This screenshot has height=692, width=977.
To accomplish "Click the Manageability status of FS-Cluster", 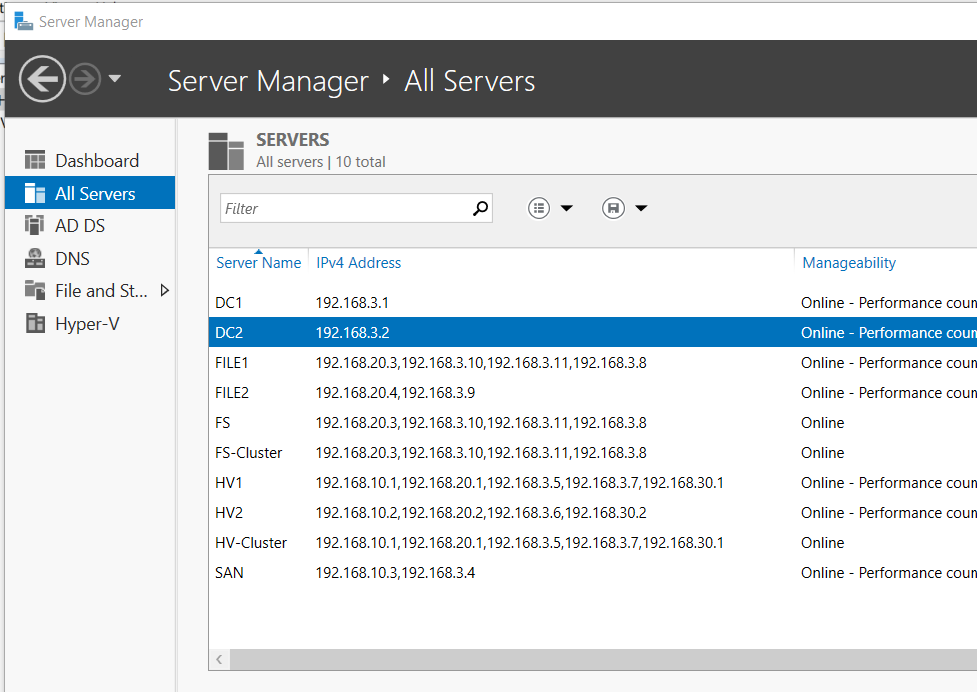I will (822, 453).
